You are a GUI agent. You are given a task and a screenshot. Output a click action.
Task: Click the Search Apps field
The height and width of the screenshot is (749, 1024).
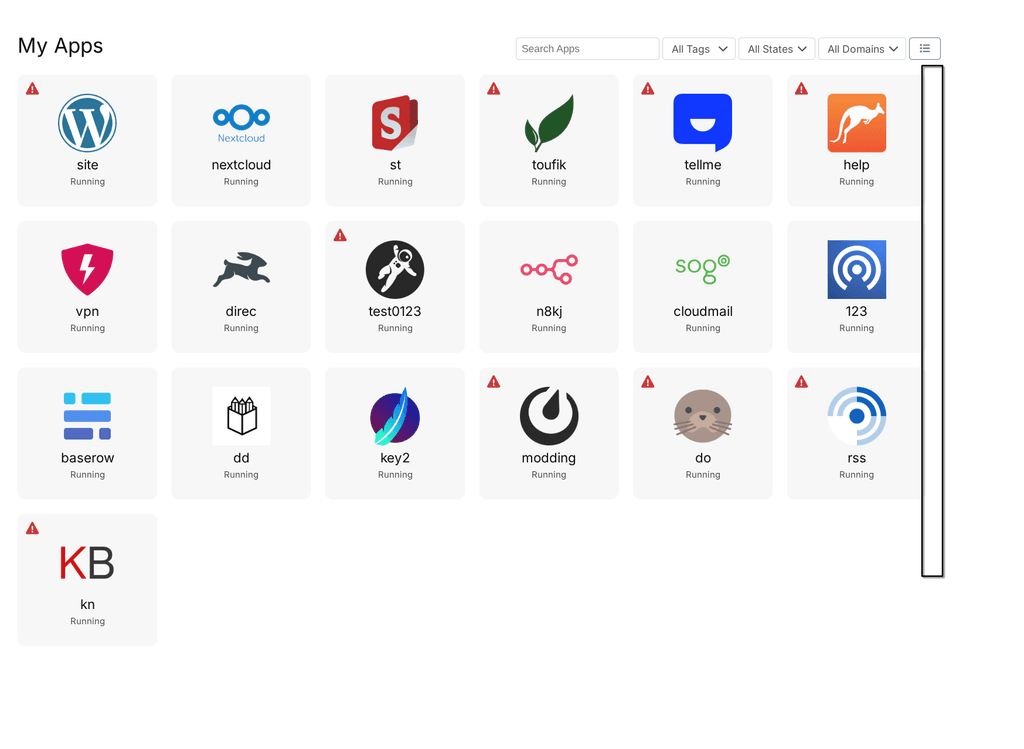click(x=587, y=49)
